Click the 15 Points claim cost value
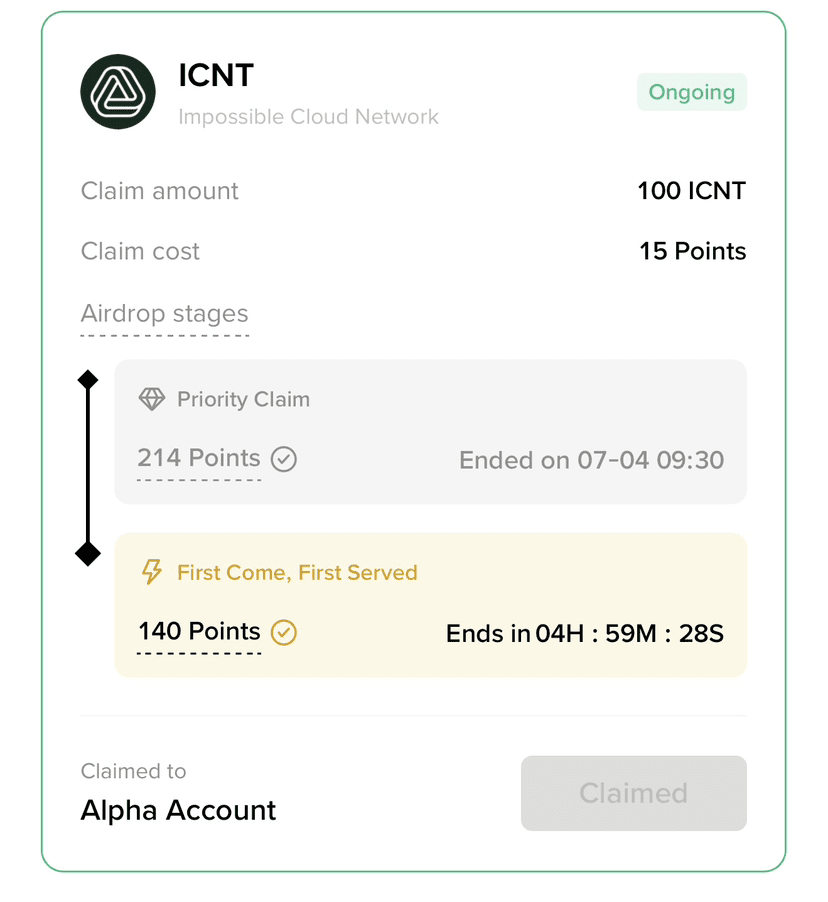828x902 pixels. coord(693,251)
